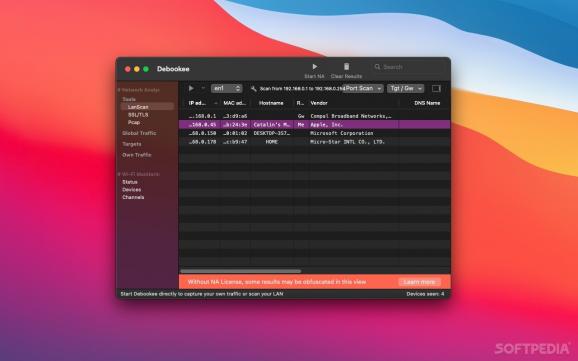
Task: Click inside the Search field
Action: pos(408,67)
